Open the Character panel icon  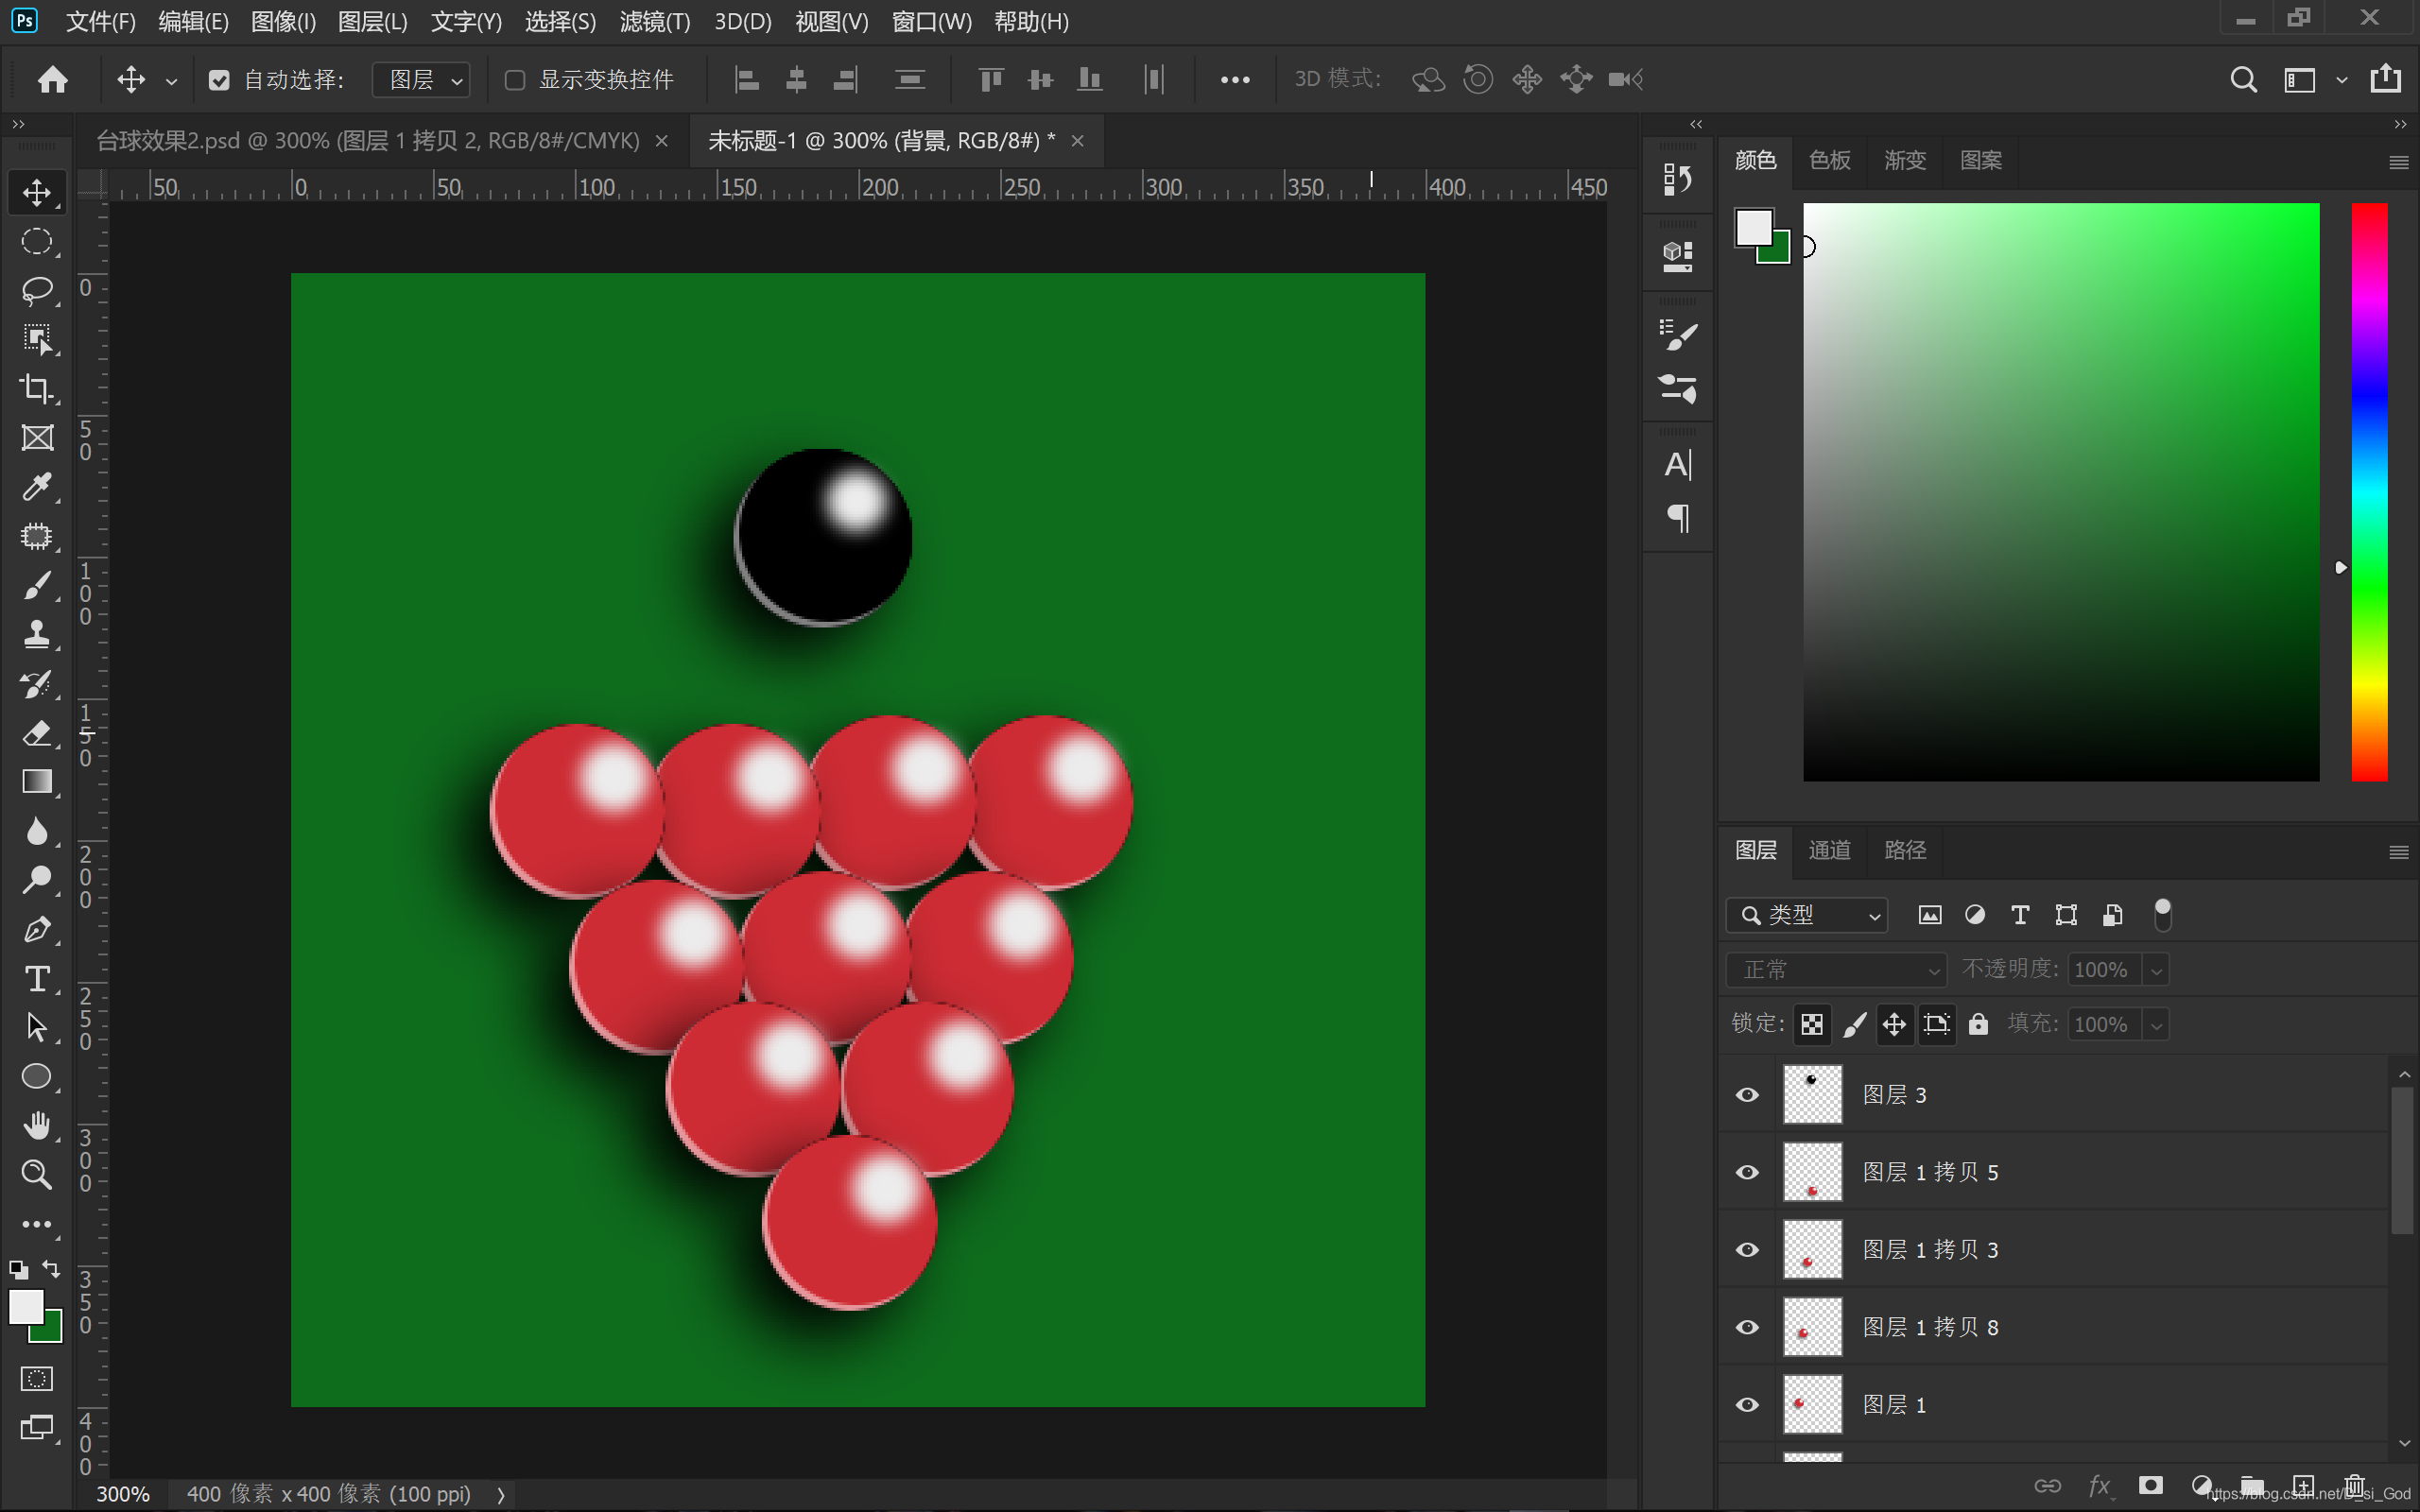(x=1677, y=465)
